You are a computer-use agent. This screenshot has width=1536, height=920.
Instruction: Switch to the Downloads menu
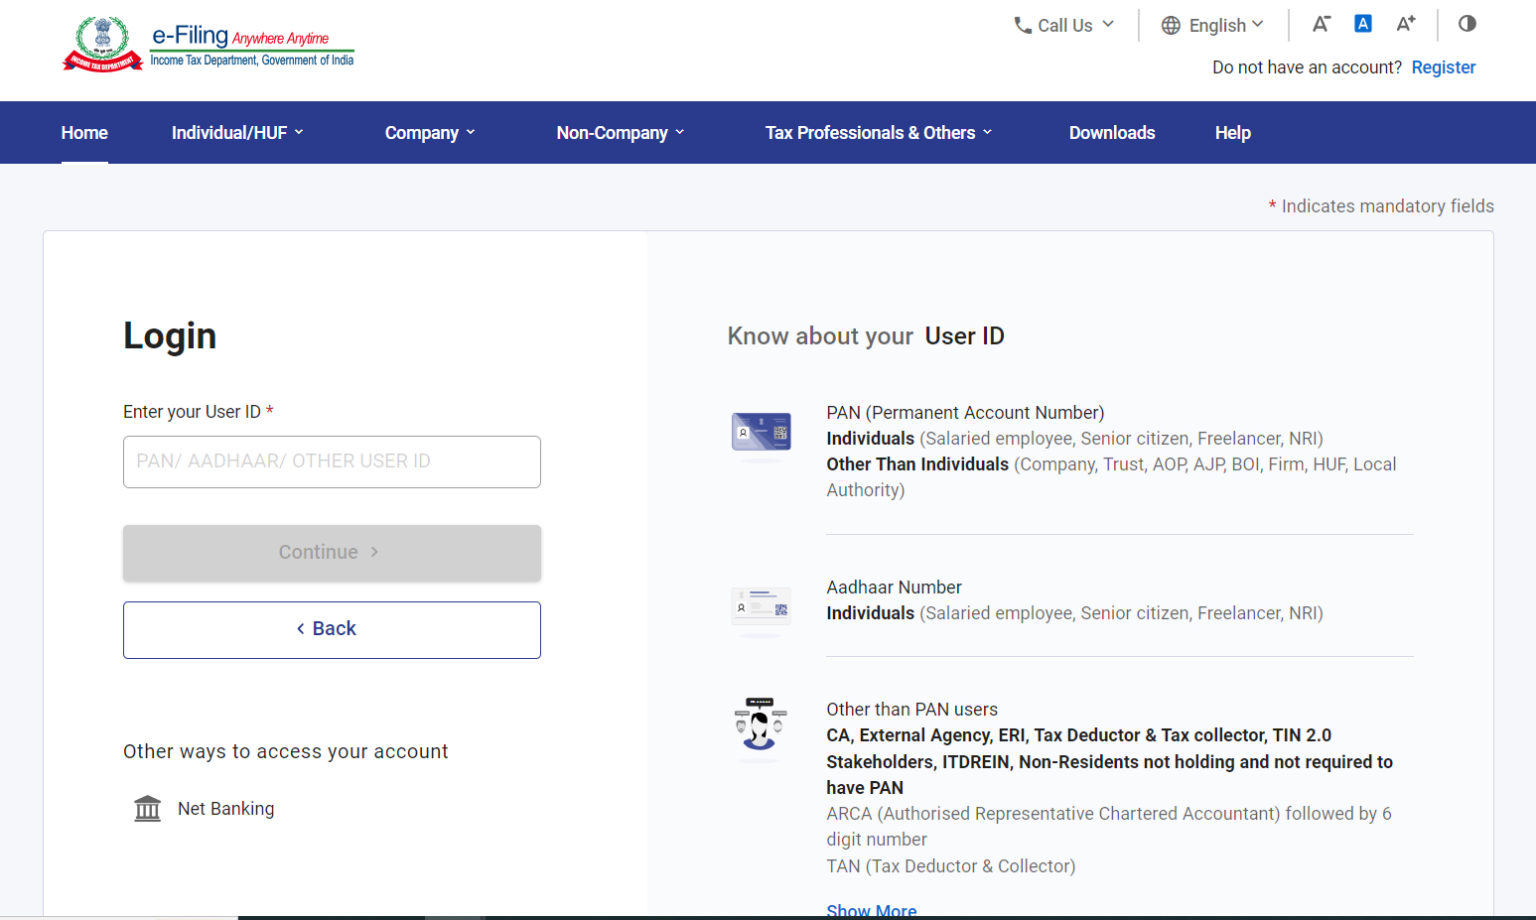[x=1112, y=132]
